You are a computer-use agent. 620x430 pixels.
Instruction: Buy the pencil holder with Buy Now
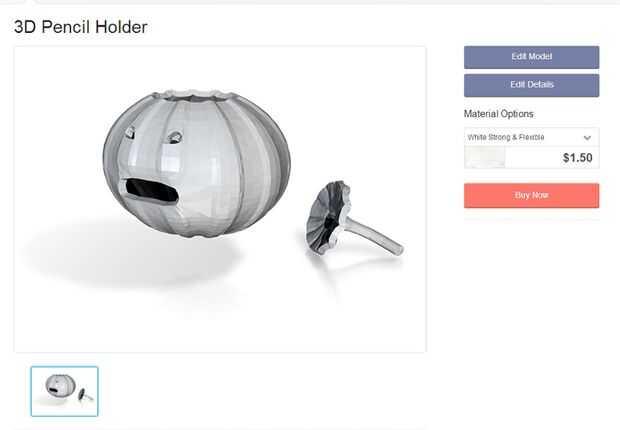click(x=531, y=195)
